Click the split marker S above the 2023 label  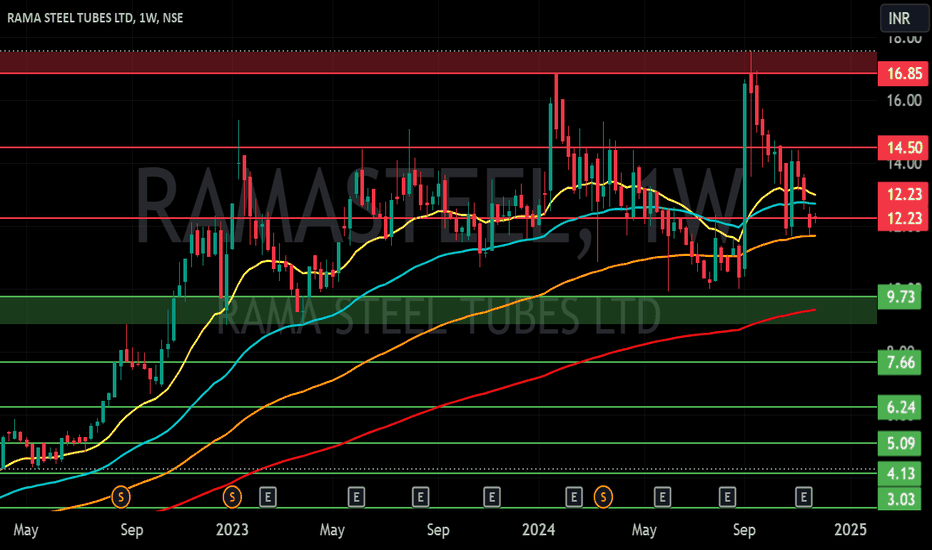232,496
